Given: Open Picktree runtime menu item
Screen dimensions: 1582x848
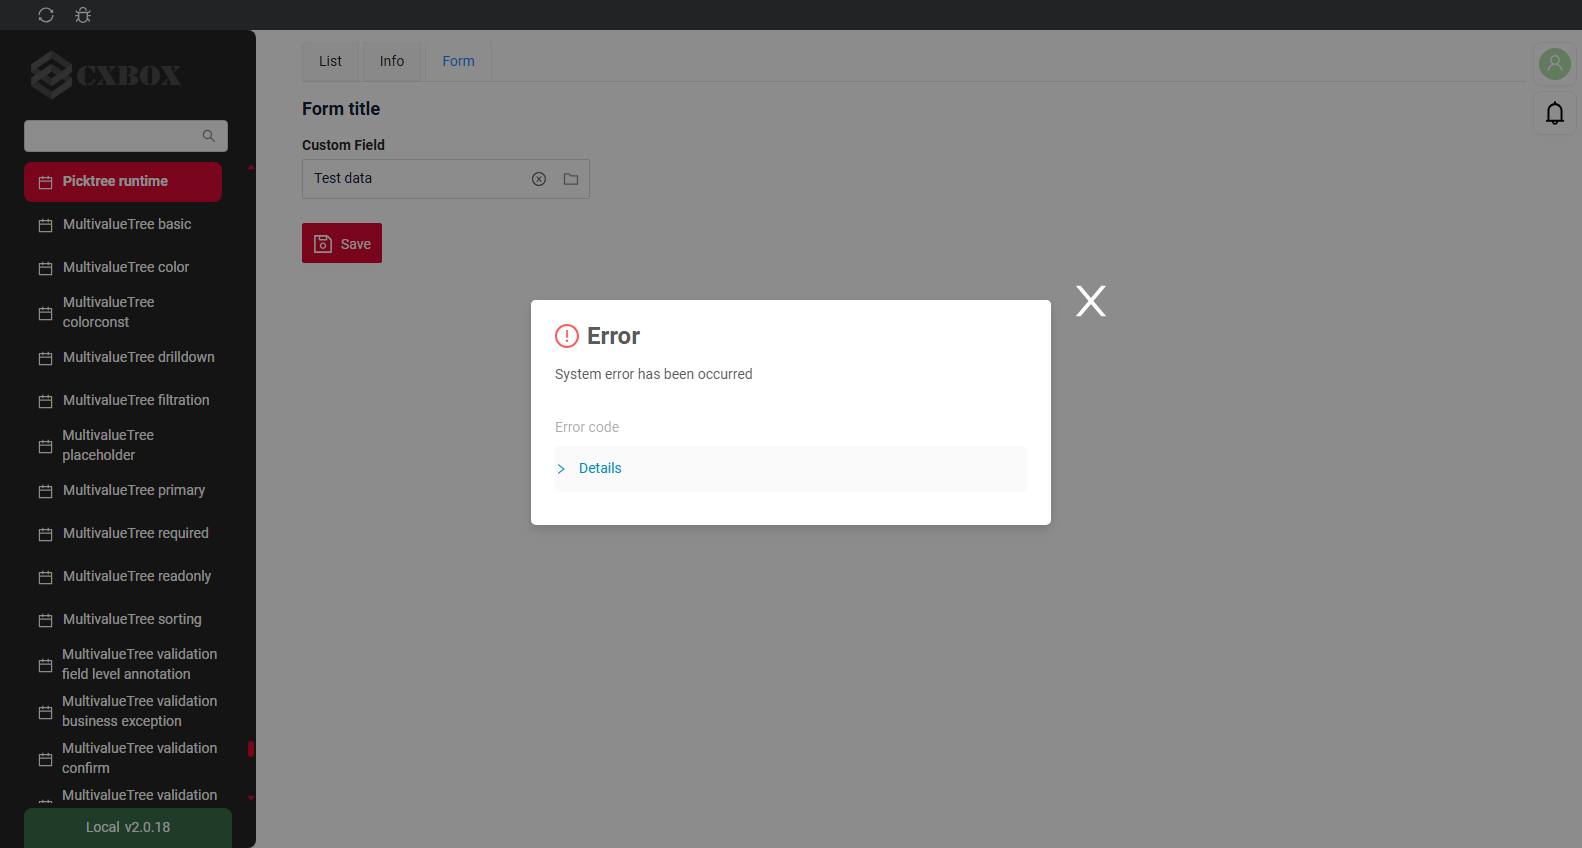Looking at the screenshot, I should click(123, 182).
